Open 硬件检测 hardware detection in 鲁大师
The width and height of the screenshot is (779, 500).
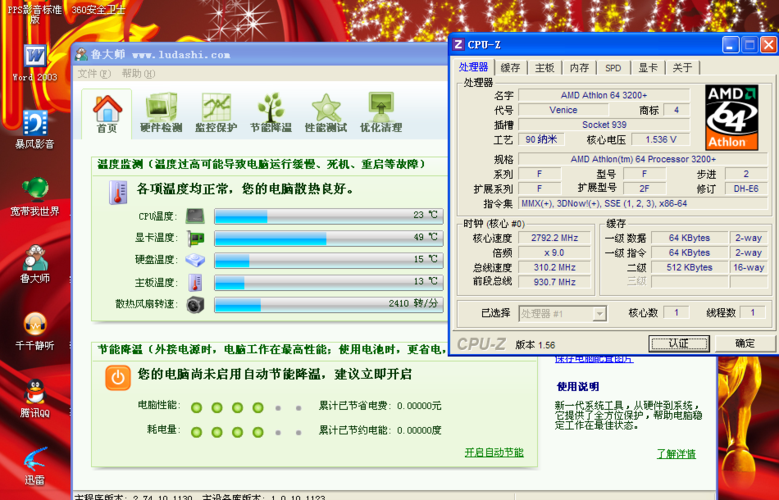click(161, 113)
